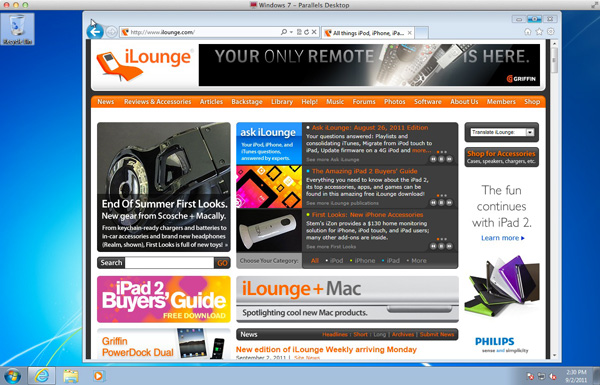Click previous control in iPad 2 Buyers' Guide row
This screenshot has width=600, height=385.
[x=433, y=202]
